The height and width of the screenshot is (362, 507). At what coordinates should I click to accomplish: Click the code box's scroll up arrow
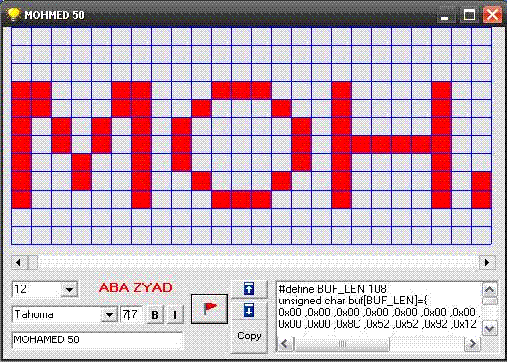[490, 290]
